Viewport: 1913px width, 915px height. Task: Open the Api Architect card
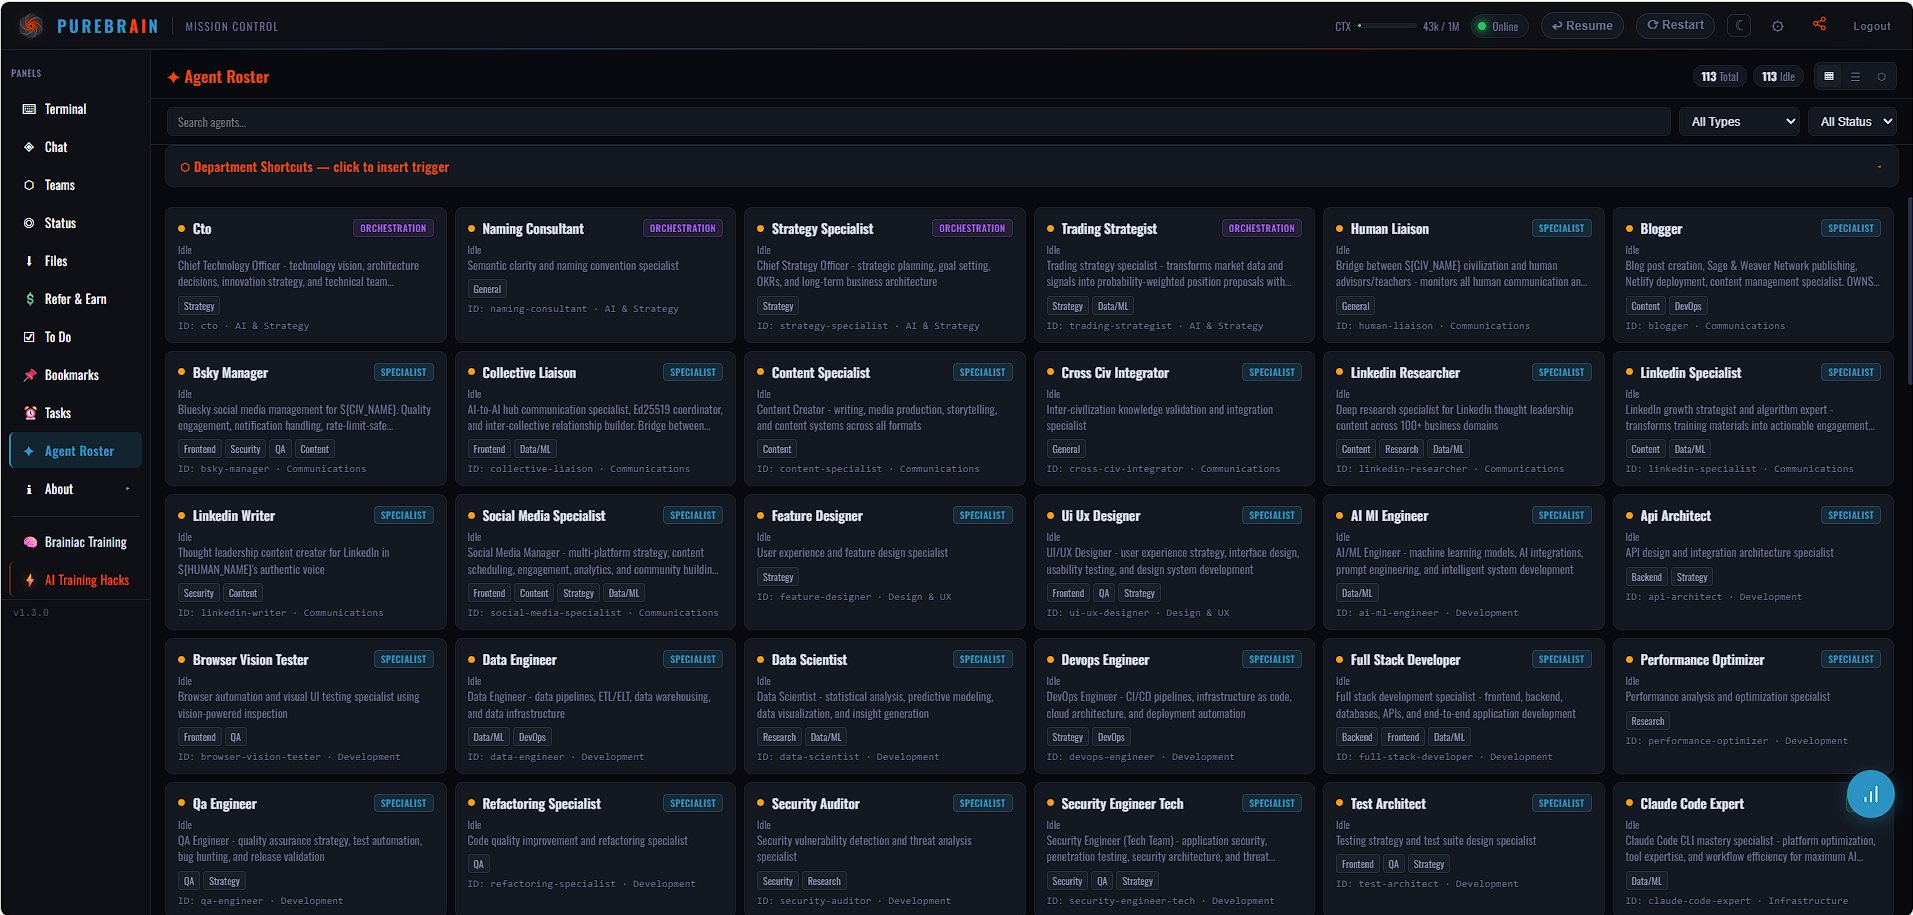click(x=1753, y=562)
